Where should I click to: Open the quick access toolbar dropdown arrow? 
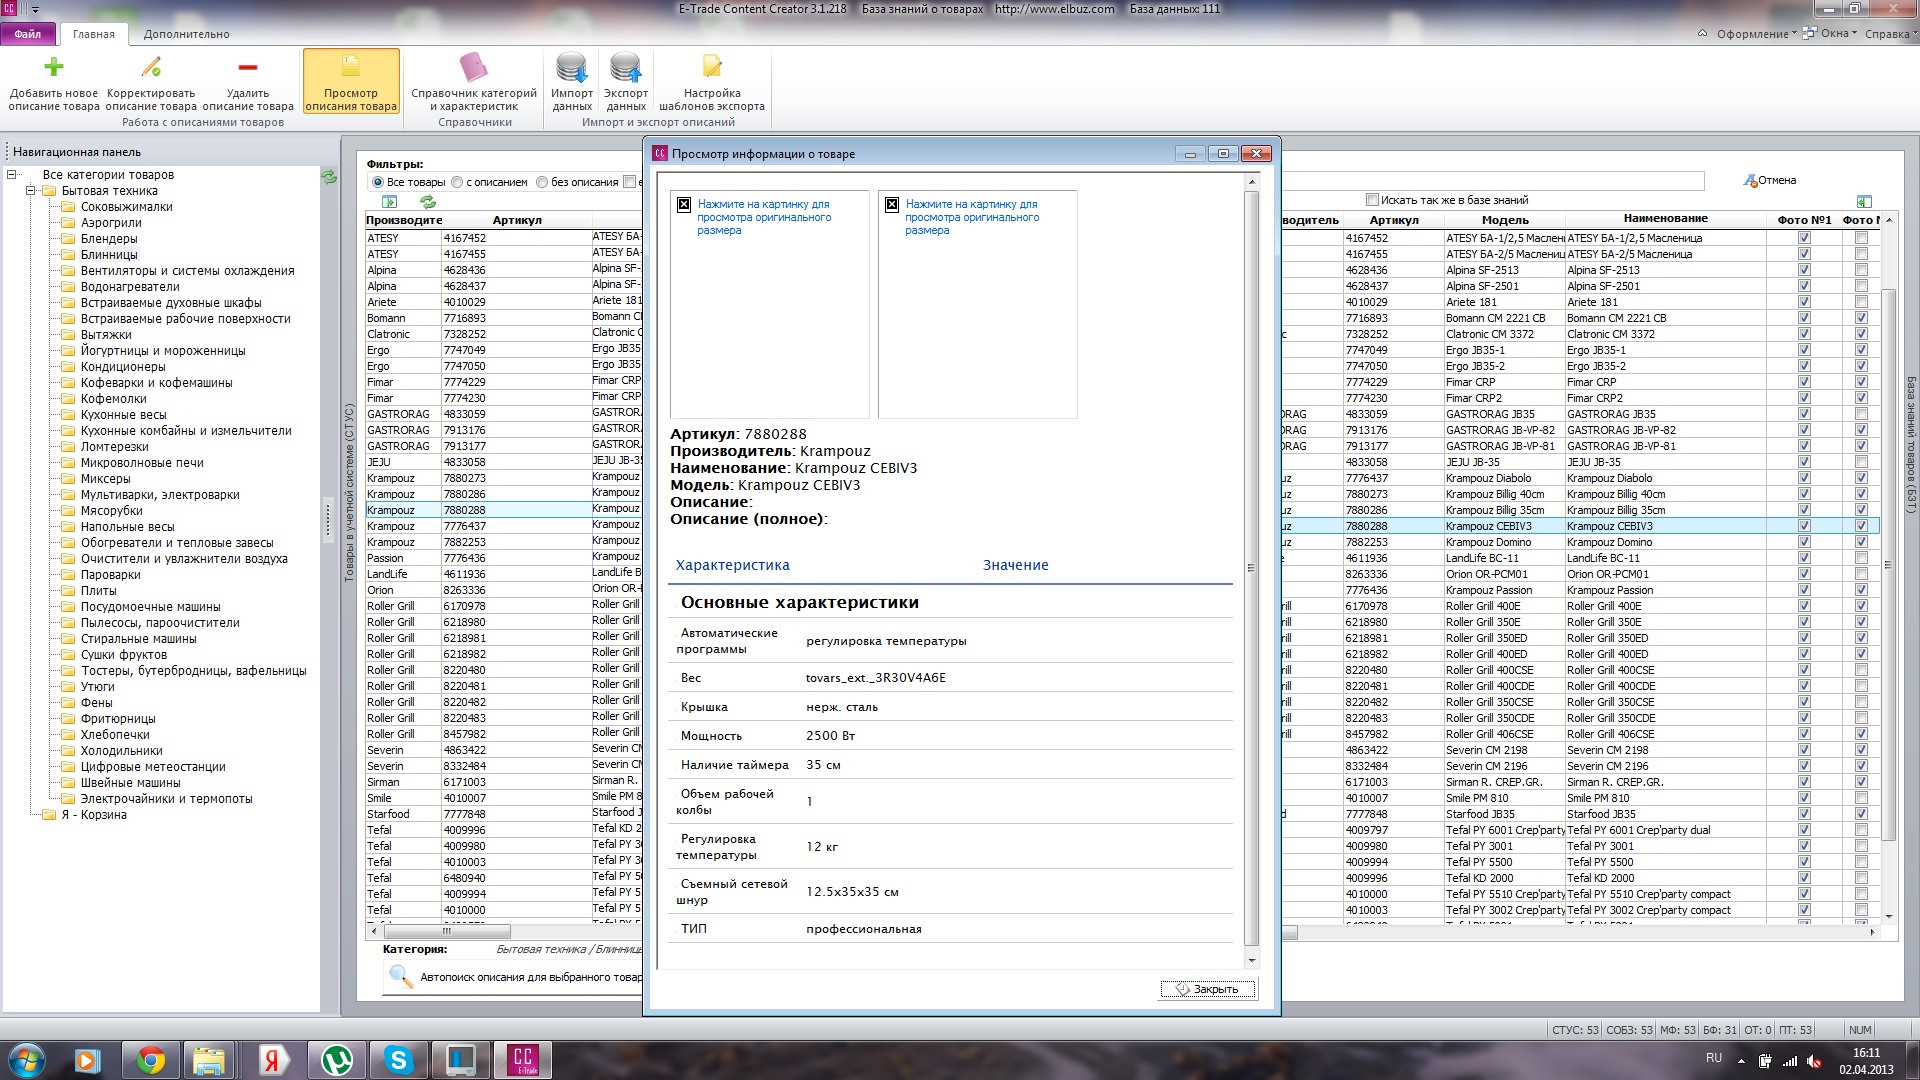(x=36, y=10)
